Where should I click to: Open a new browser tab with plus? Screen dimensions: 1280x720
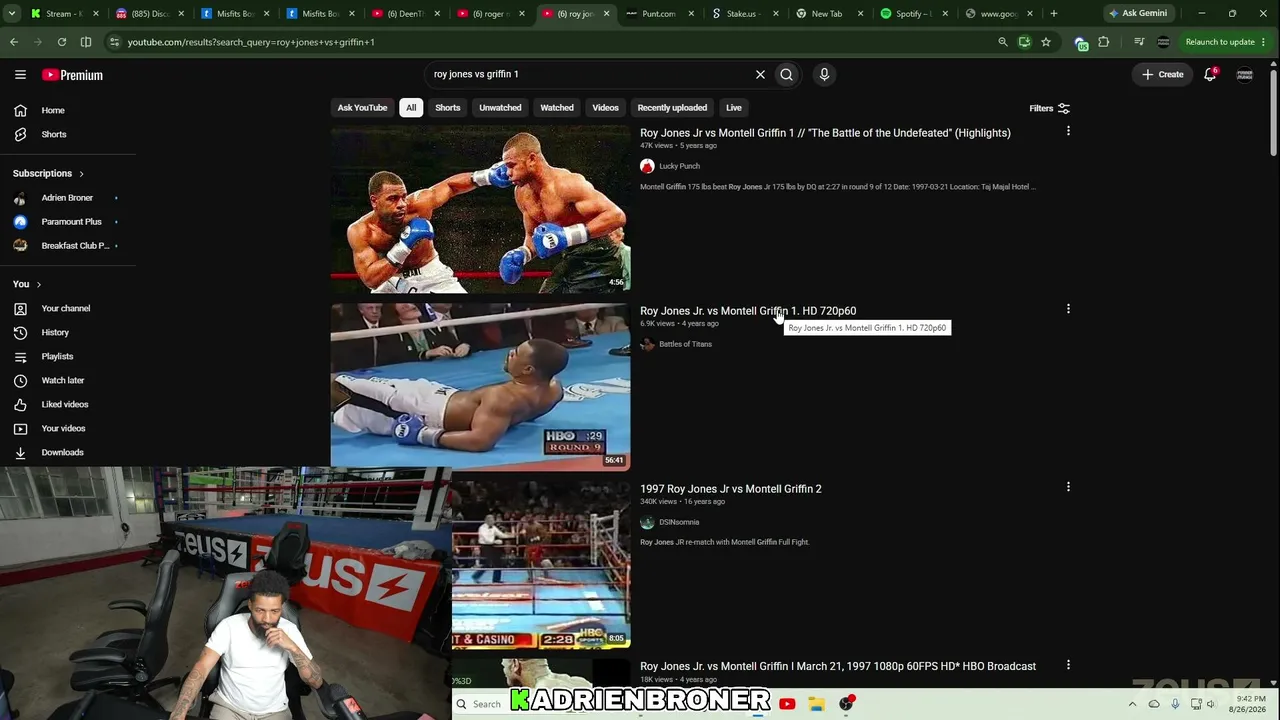tap(1054, 14)
